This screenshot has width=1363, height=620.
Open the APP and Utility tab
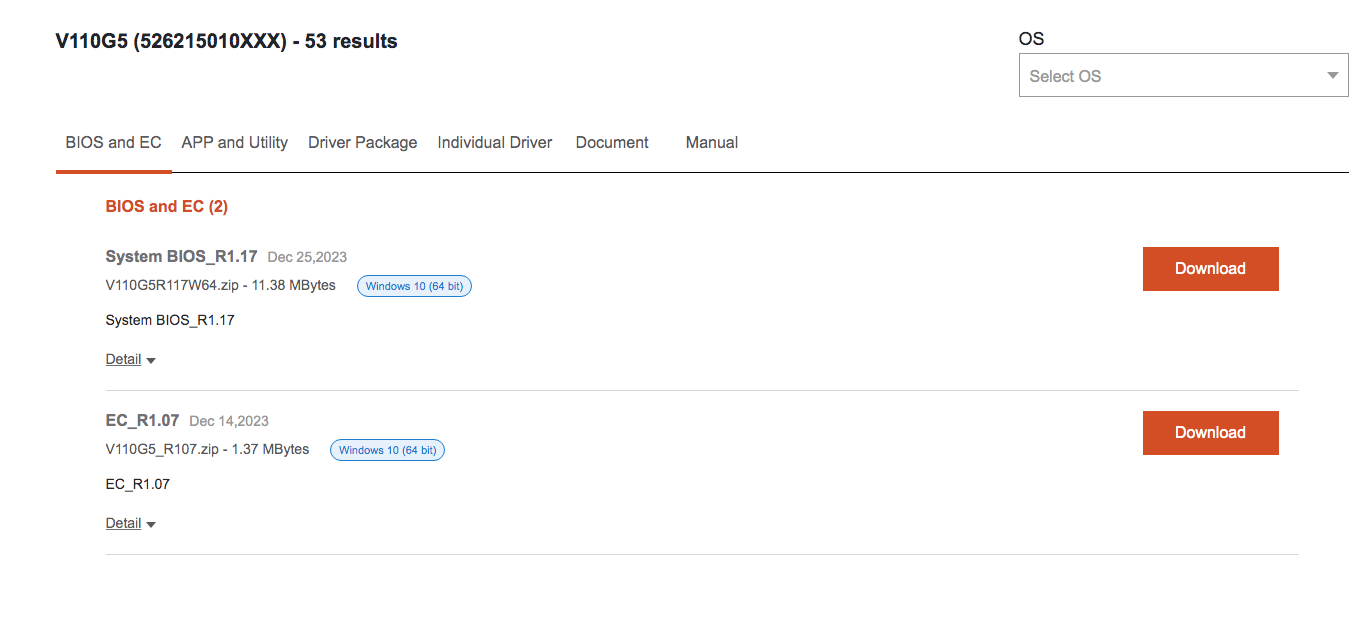(234, 143)
